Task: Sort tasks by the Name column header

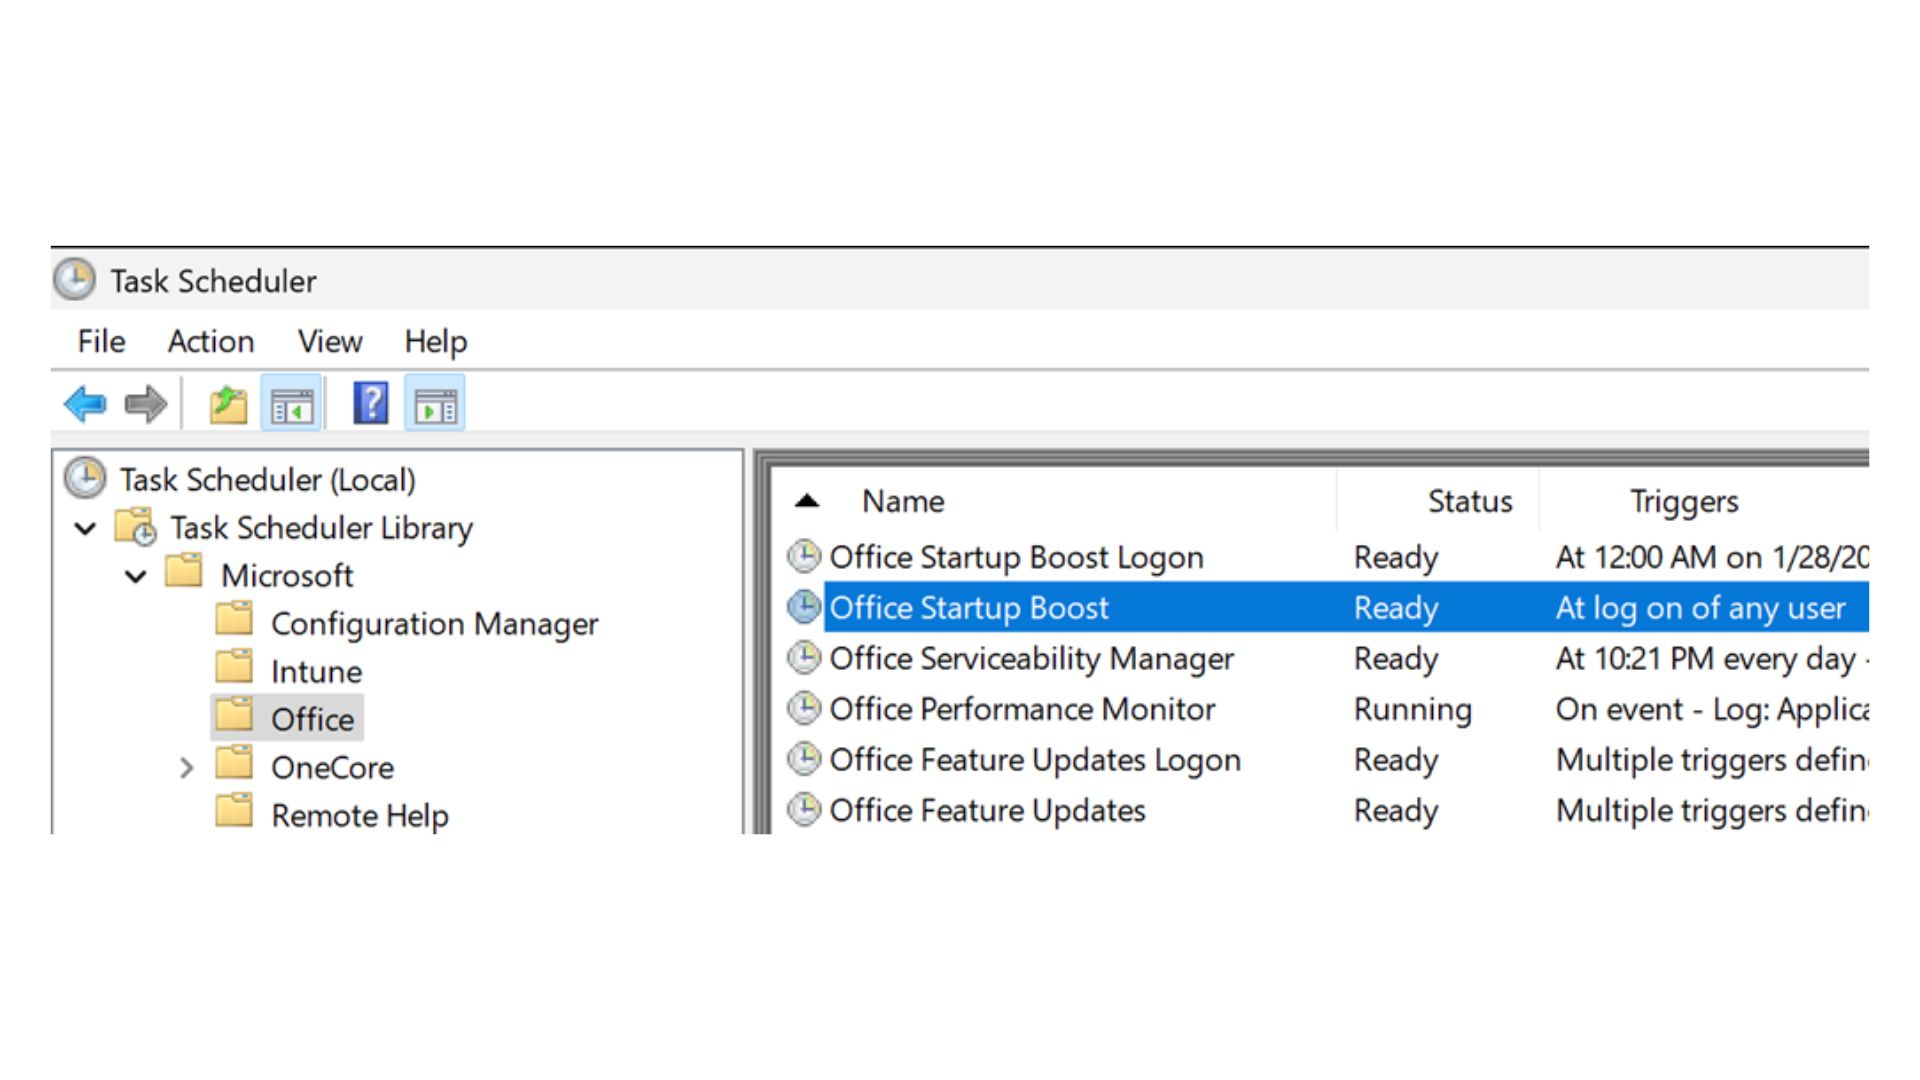Action: [903, 501]
